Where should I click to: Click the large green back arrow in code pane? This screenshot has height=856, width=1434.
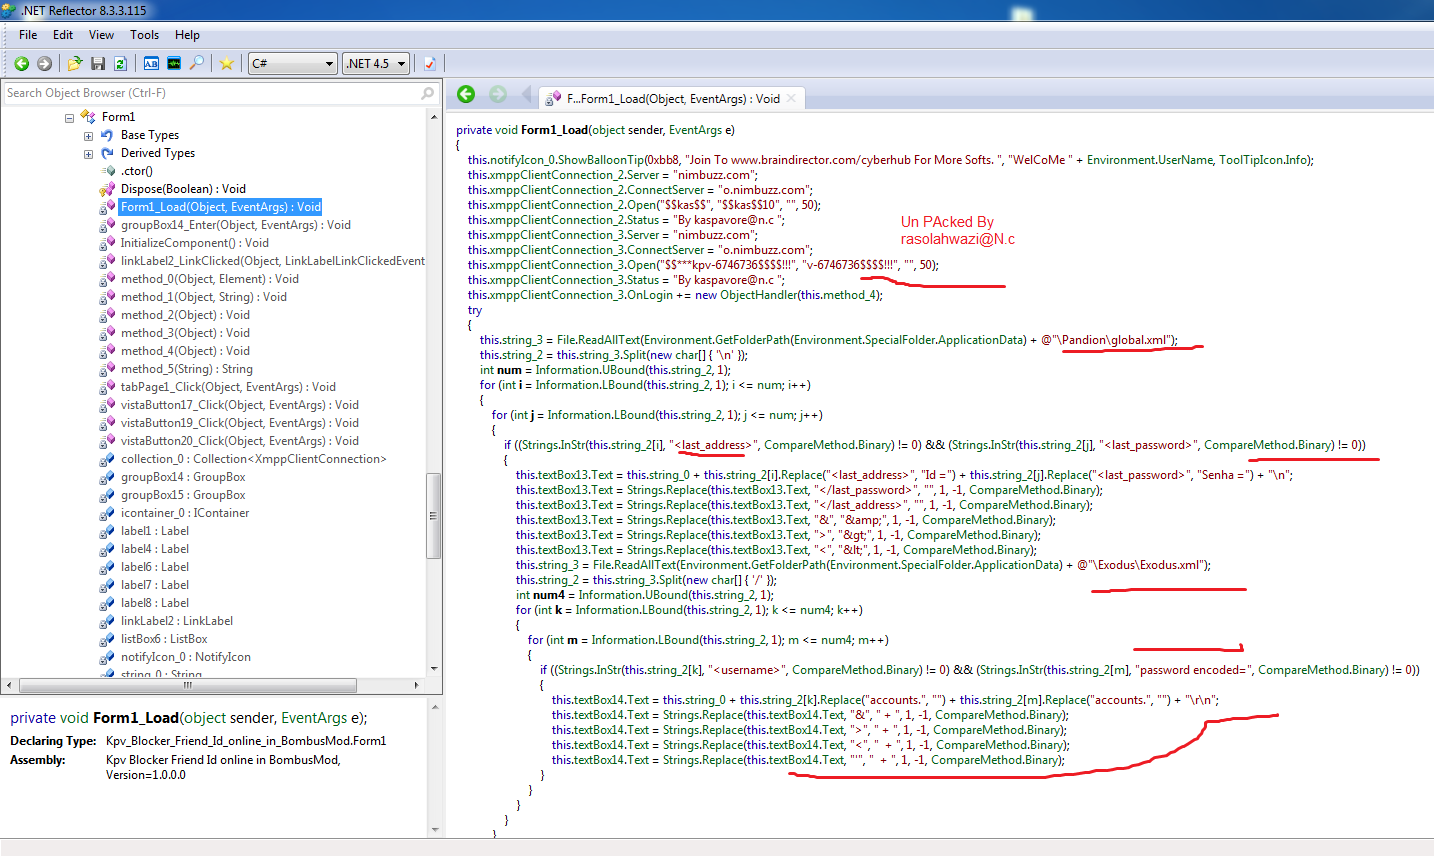point(466,94)
